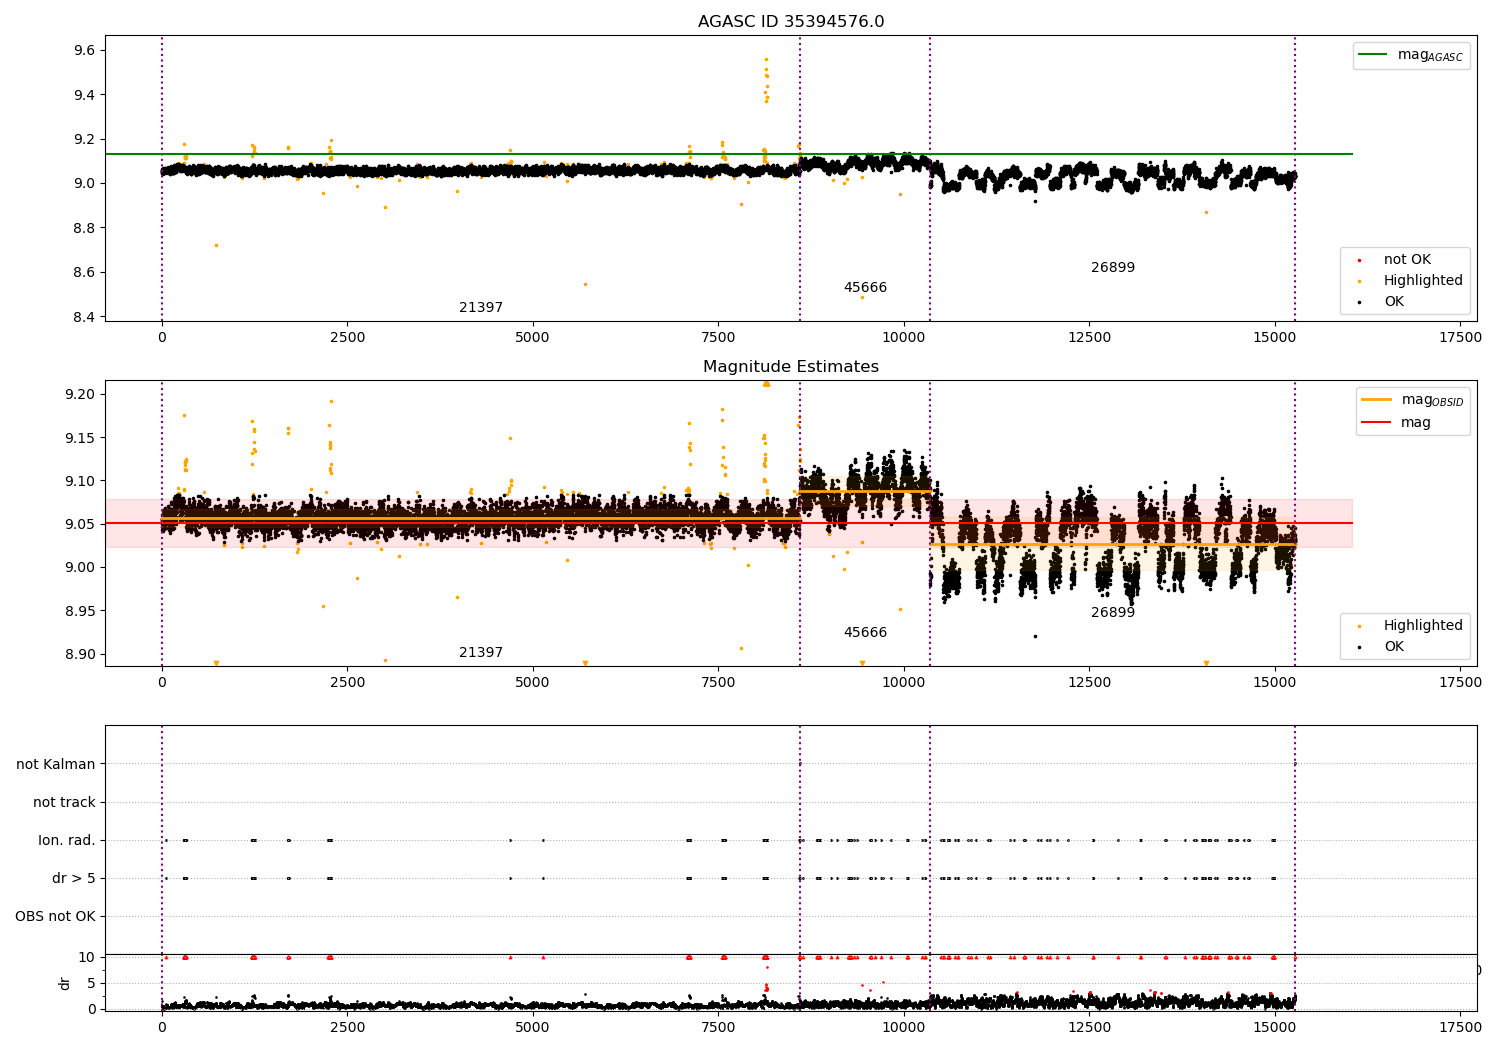Screen dimensions: 1500x1050
Task: Click OBSID label 45666 in the top plot
Action: click(x=865, y=288)
